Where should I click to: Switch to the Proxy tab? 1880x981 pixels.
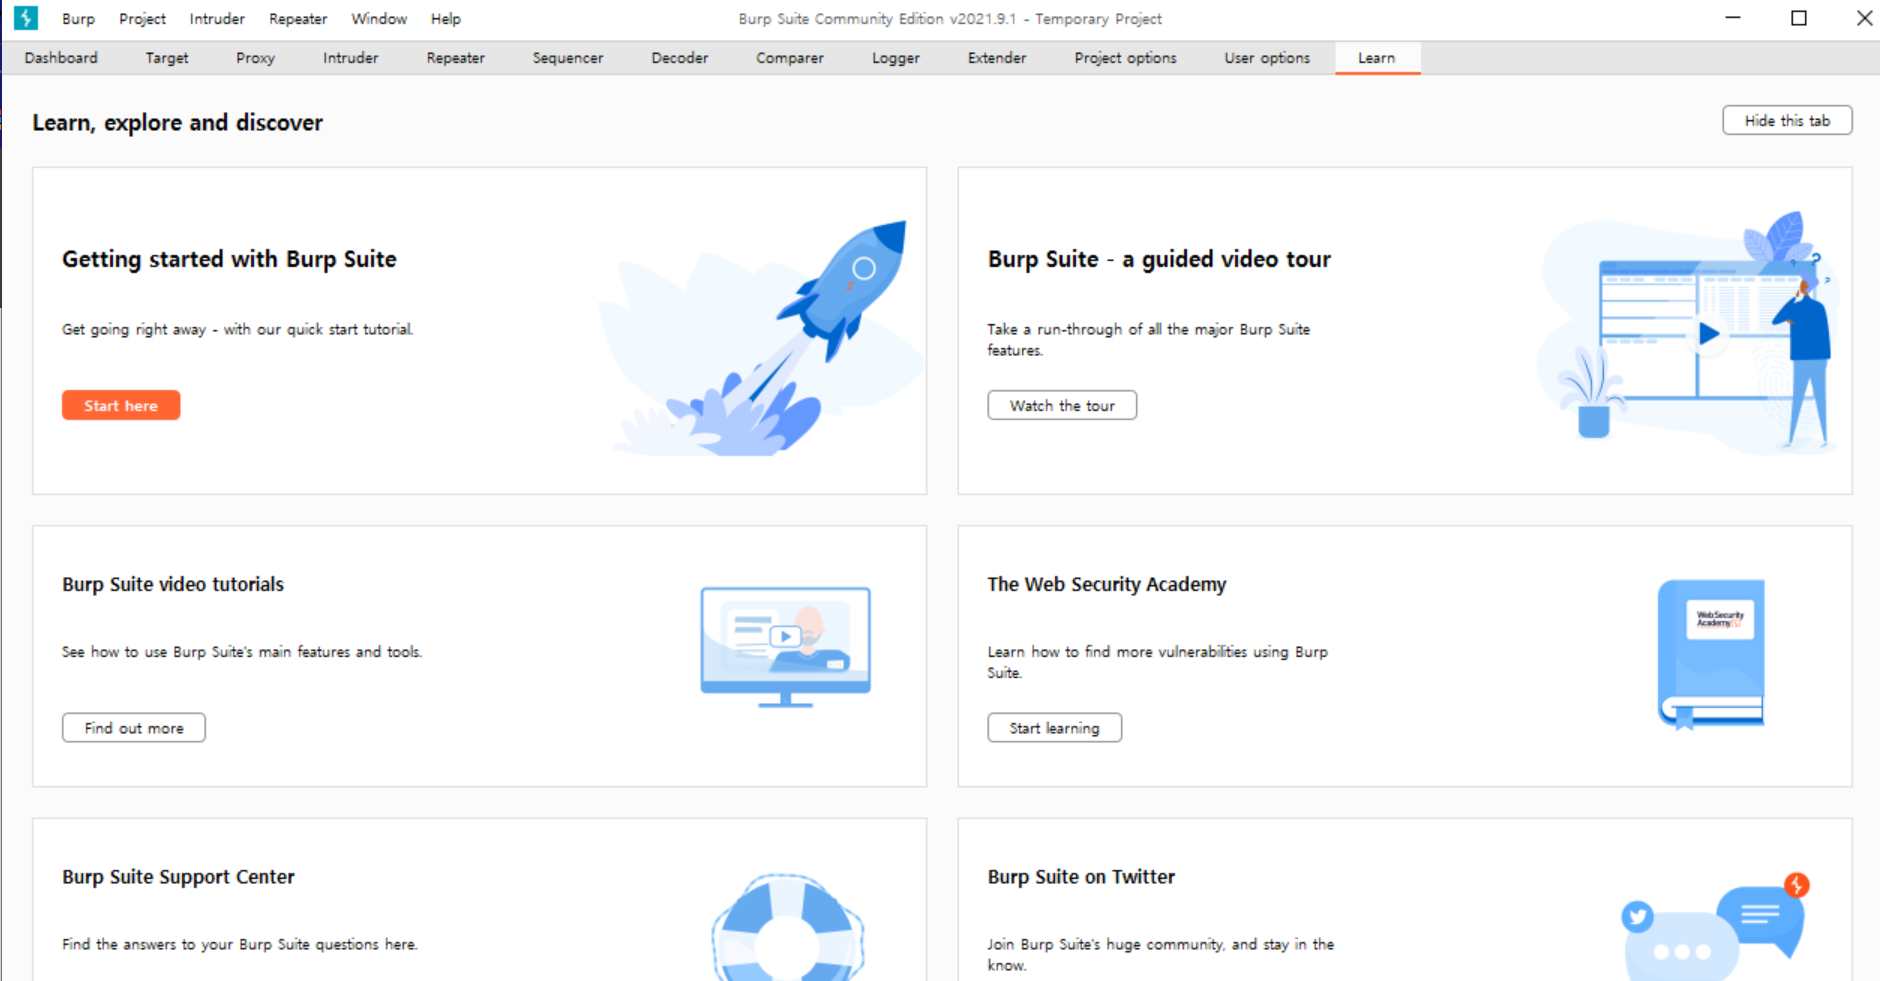tap(255, 58)
